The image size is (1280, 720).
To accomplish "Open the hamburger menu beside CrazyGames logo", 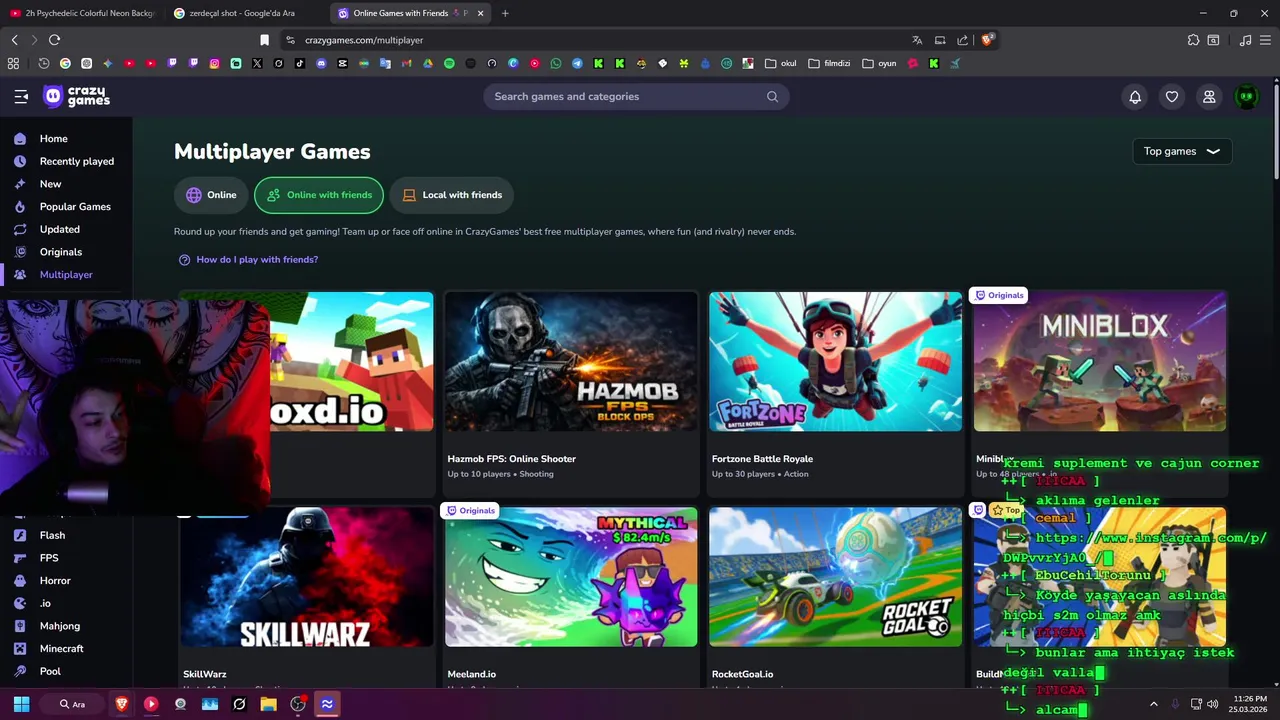I will [21, 97].
